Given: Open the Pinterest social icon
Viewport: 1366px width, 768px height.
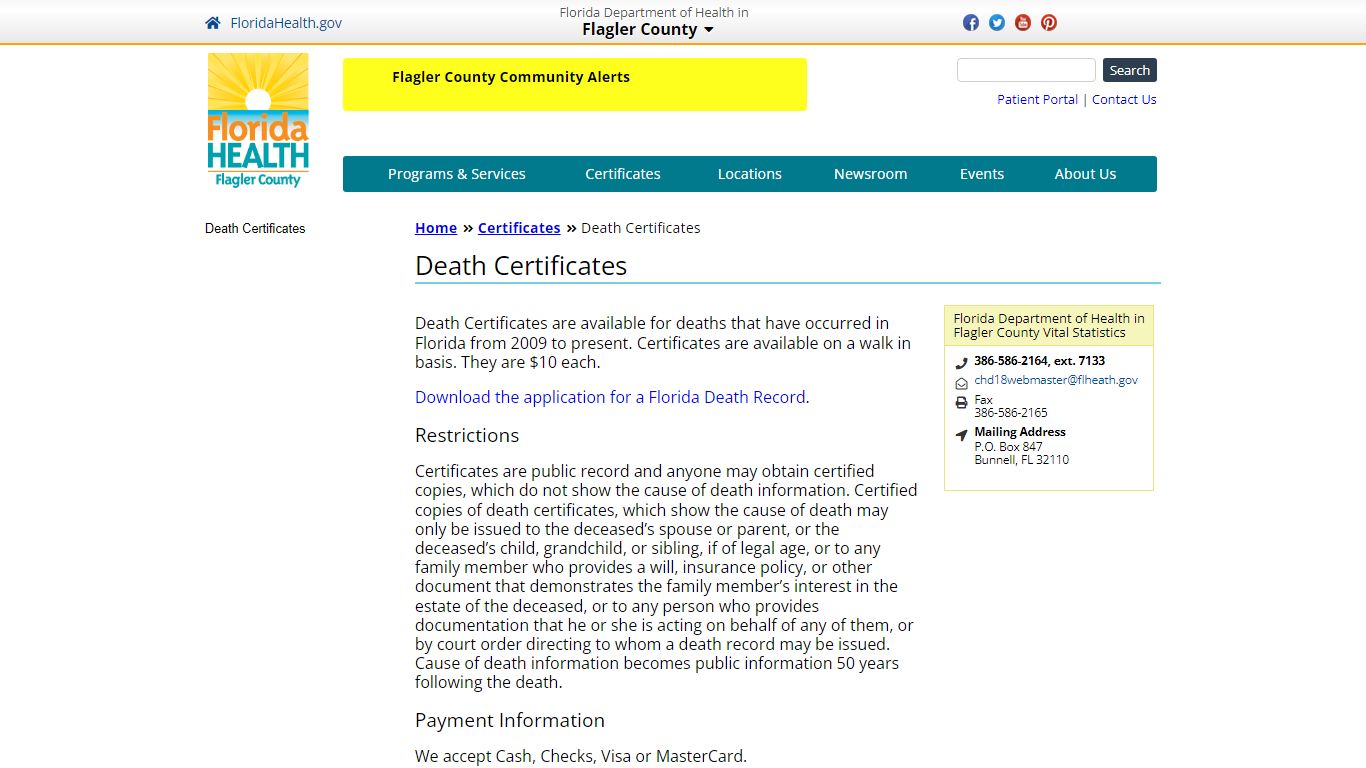Looking at the screenshot, I should click(1049, 23).
